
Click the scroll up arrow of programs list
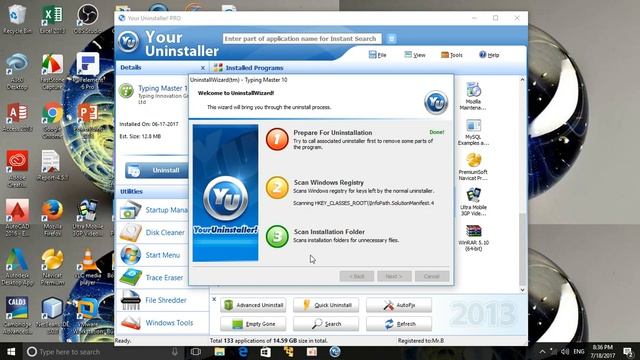[522, 80]
